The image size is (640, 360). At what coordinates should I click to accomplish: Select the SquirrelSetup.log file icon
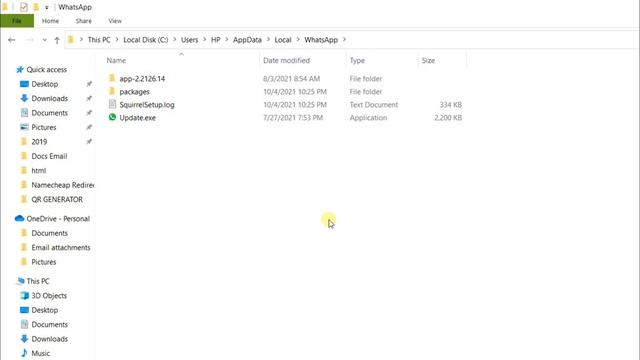pos(112,104)
